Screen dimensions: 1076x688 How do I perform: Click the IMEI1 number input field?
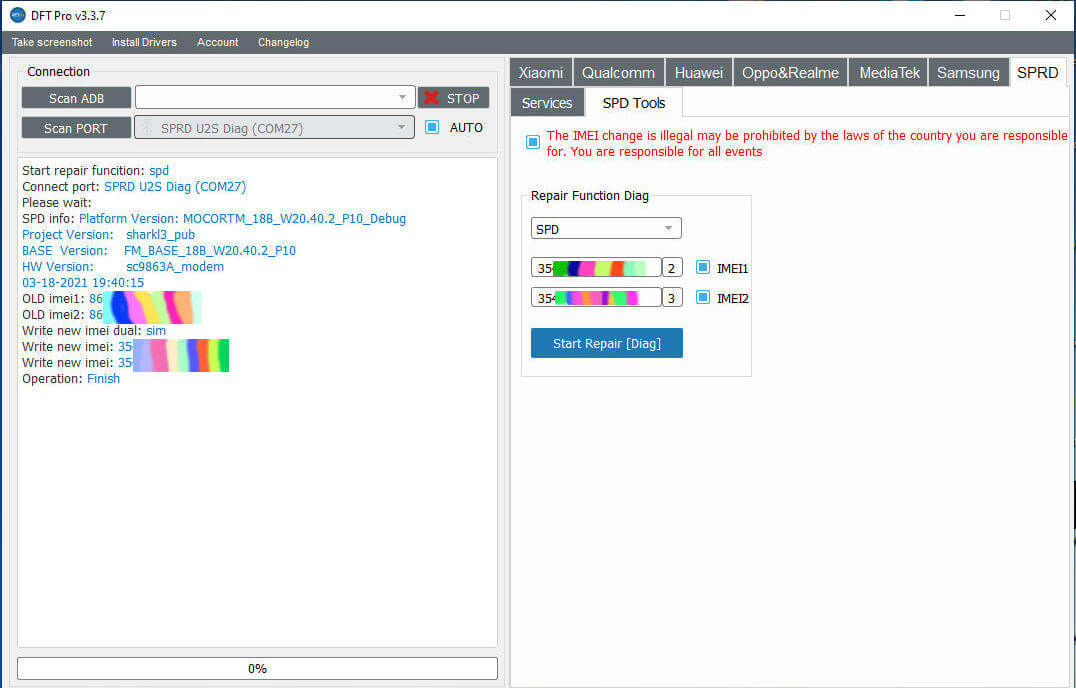(596, 268)
